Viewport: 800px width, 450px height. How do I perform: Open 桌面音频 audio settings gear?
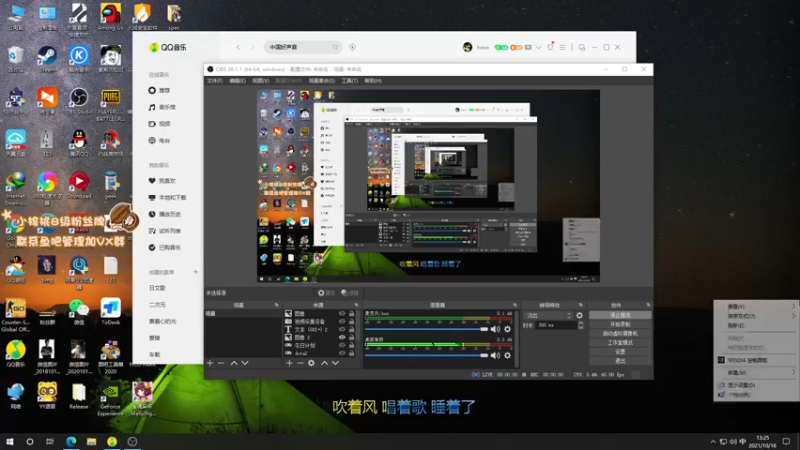coord(507,355)
